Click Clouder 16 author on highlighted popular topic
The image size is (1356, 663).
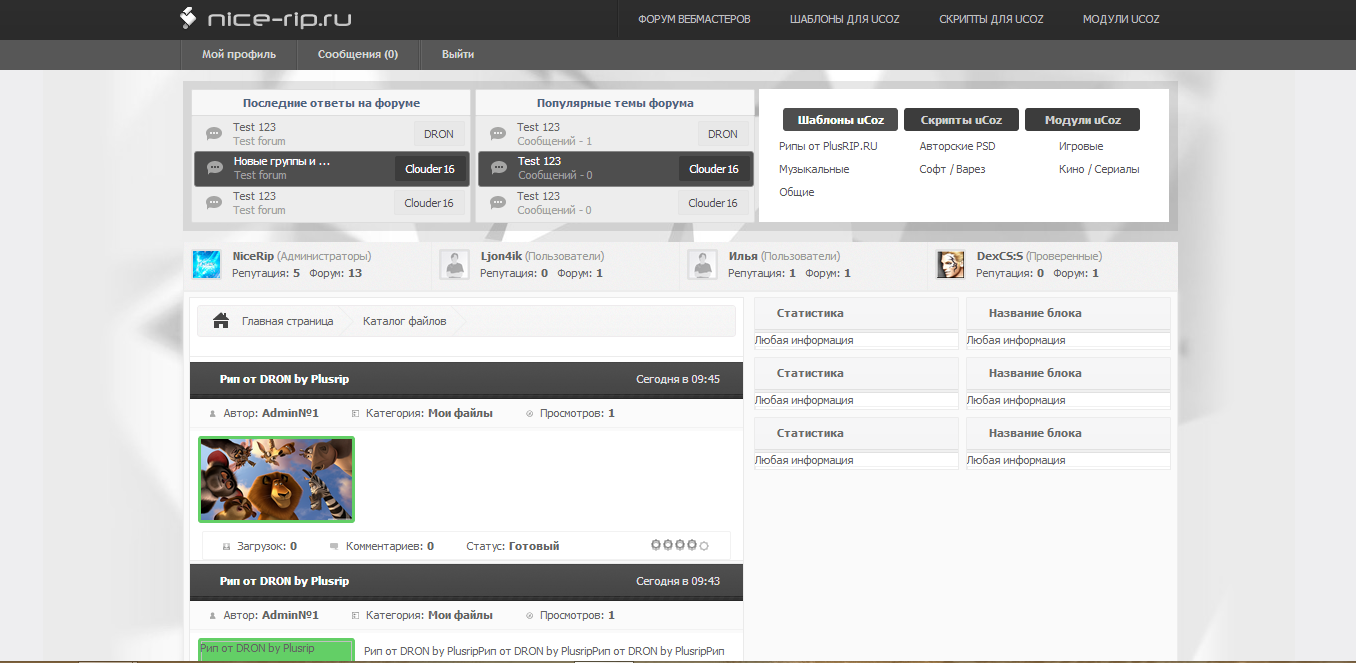point(714,169)
